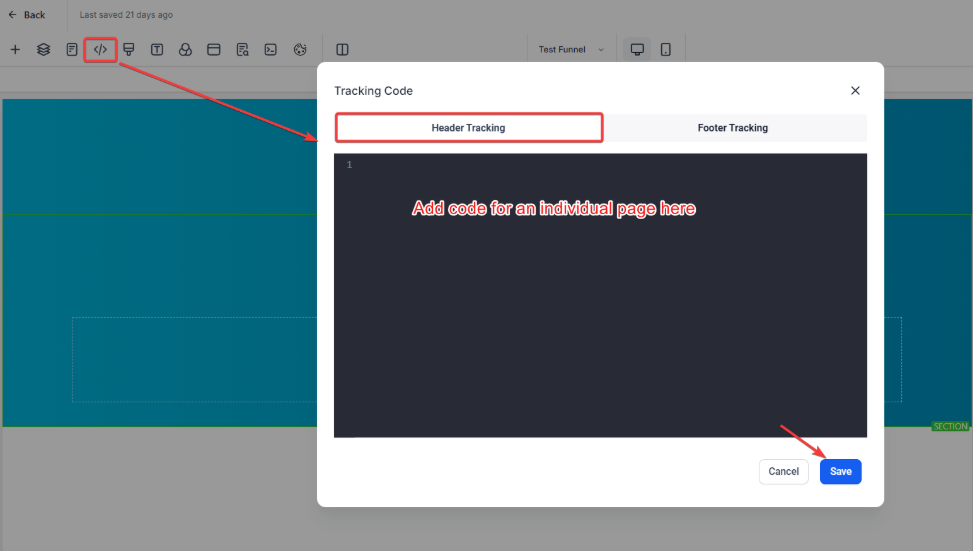The width and height of the screenshot is (973, 551).
Task: Click the green SECTION label
Action: (x=950, y=427)
